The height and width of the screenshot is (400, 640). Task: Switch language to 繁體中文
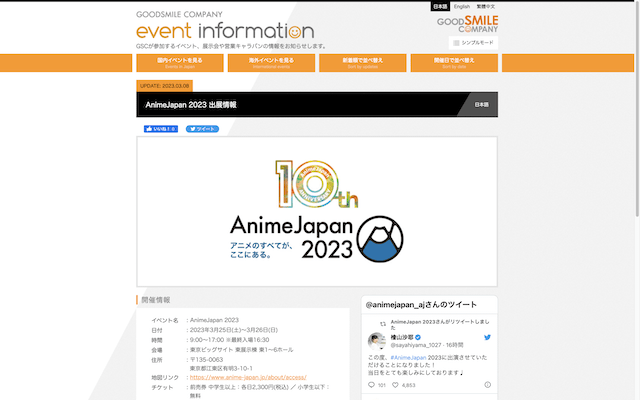point(486,7)
